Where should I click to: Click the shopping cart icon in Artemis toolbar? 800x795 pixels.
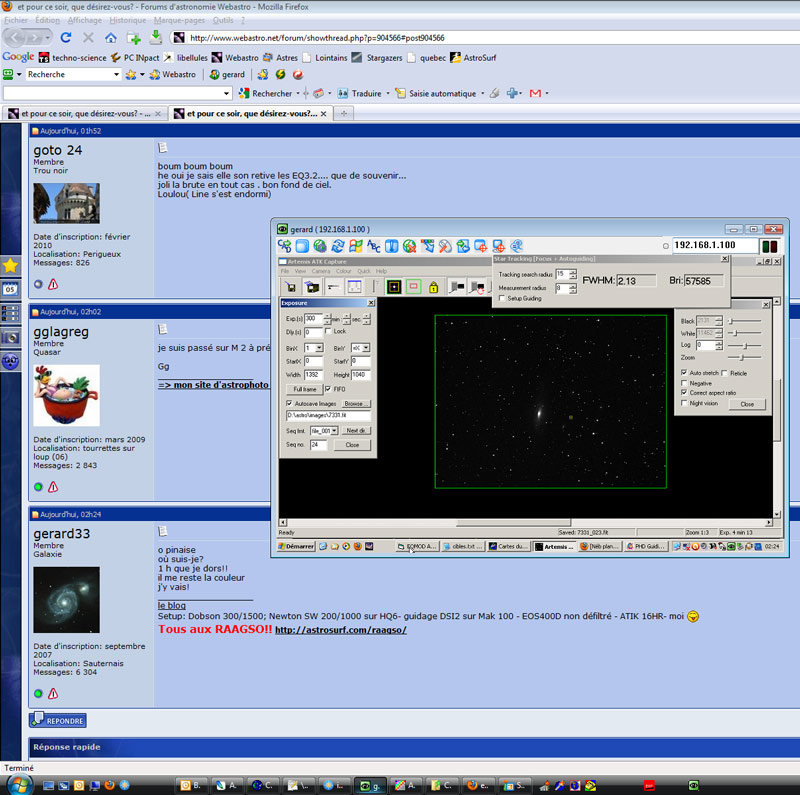click(289, 287)
